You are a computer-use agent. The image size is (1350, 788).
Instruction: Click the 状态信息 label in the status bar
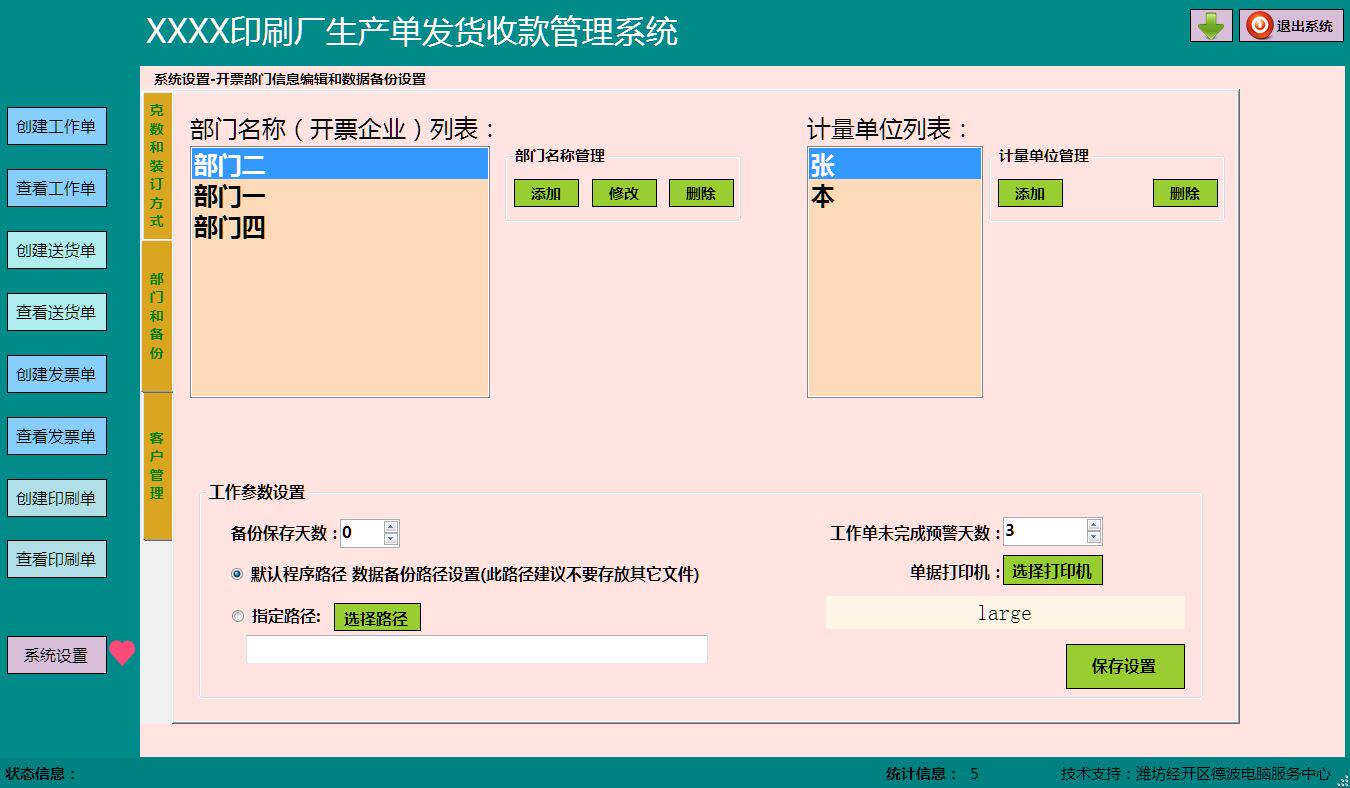(x=41, y=774)
